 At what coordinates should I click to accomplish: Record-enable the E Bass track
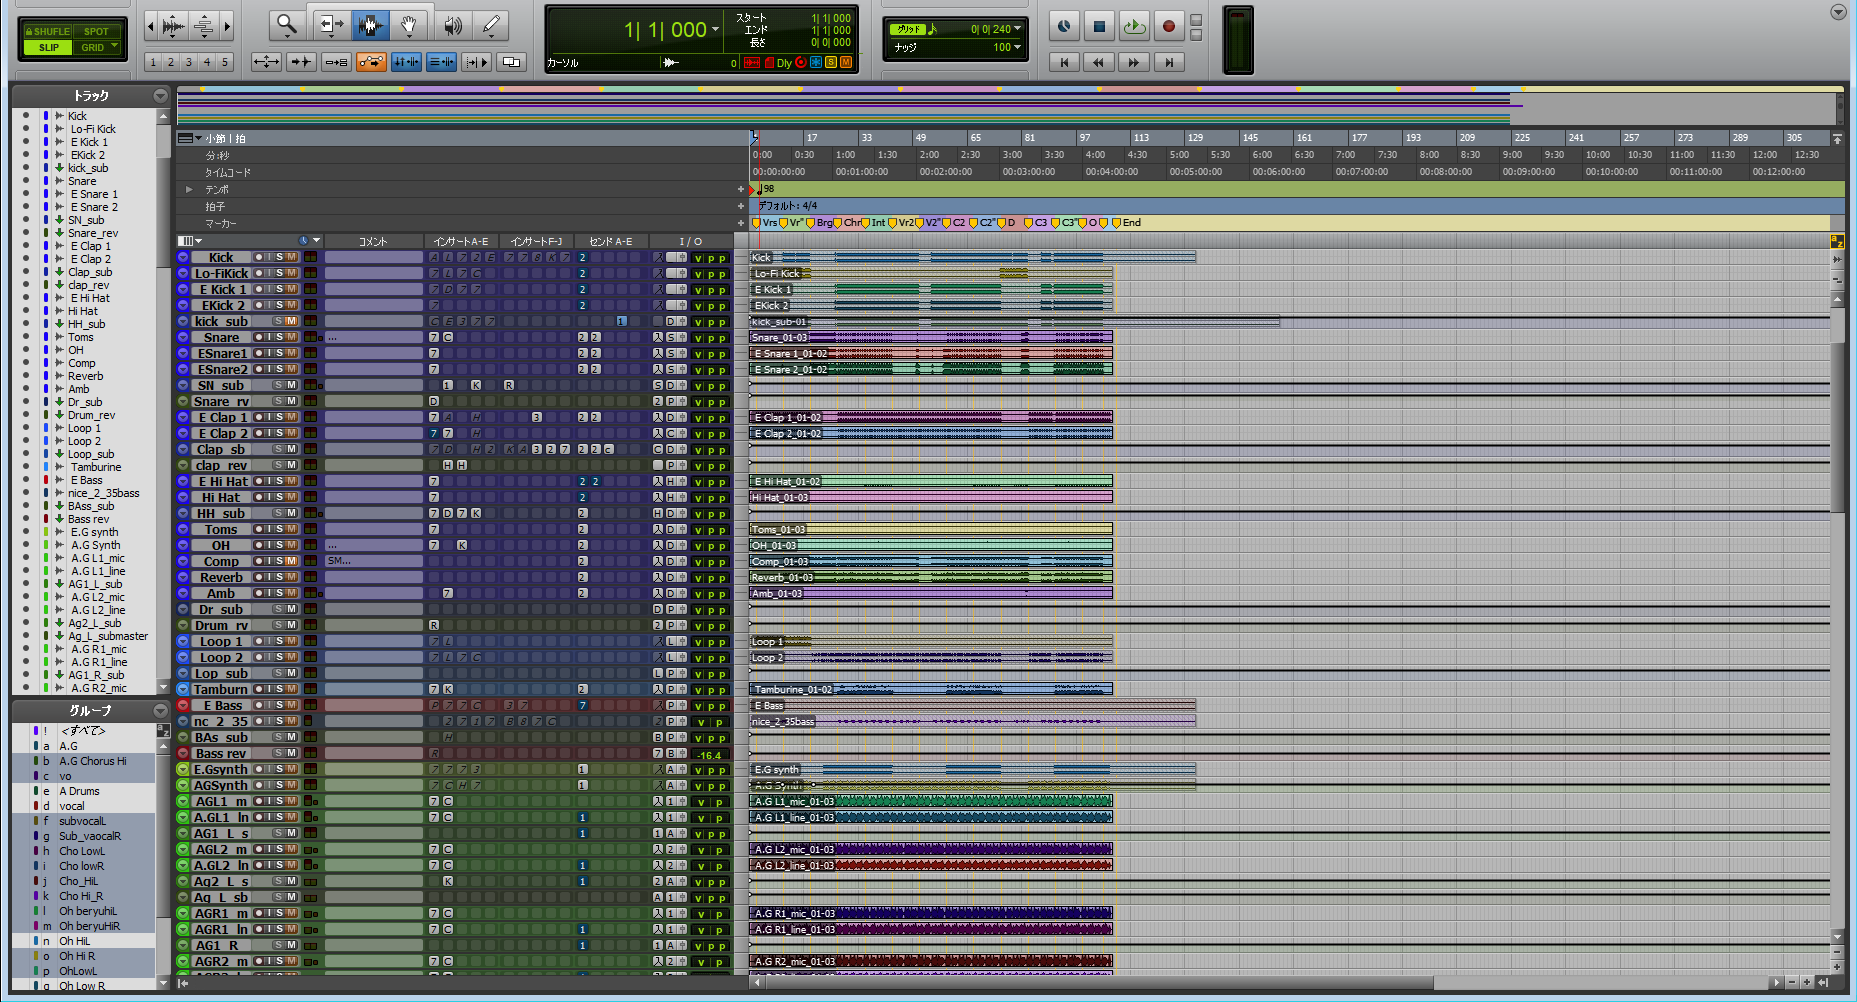[x=258, y=706]
